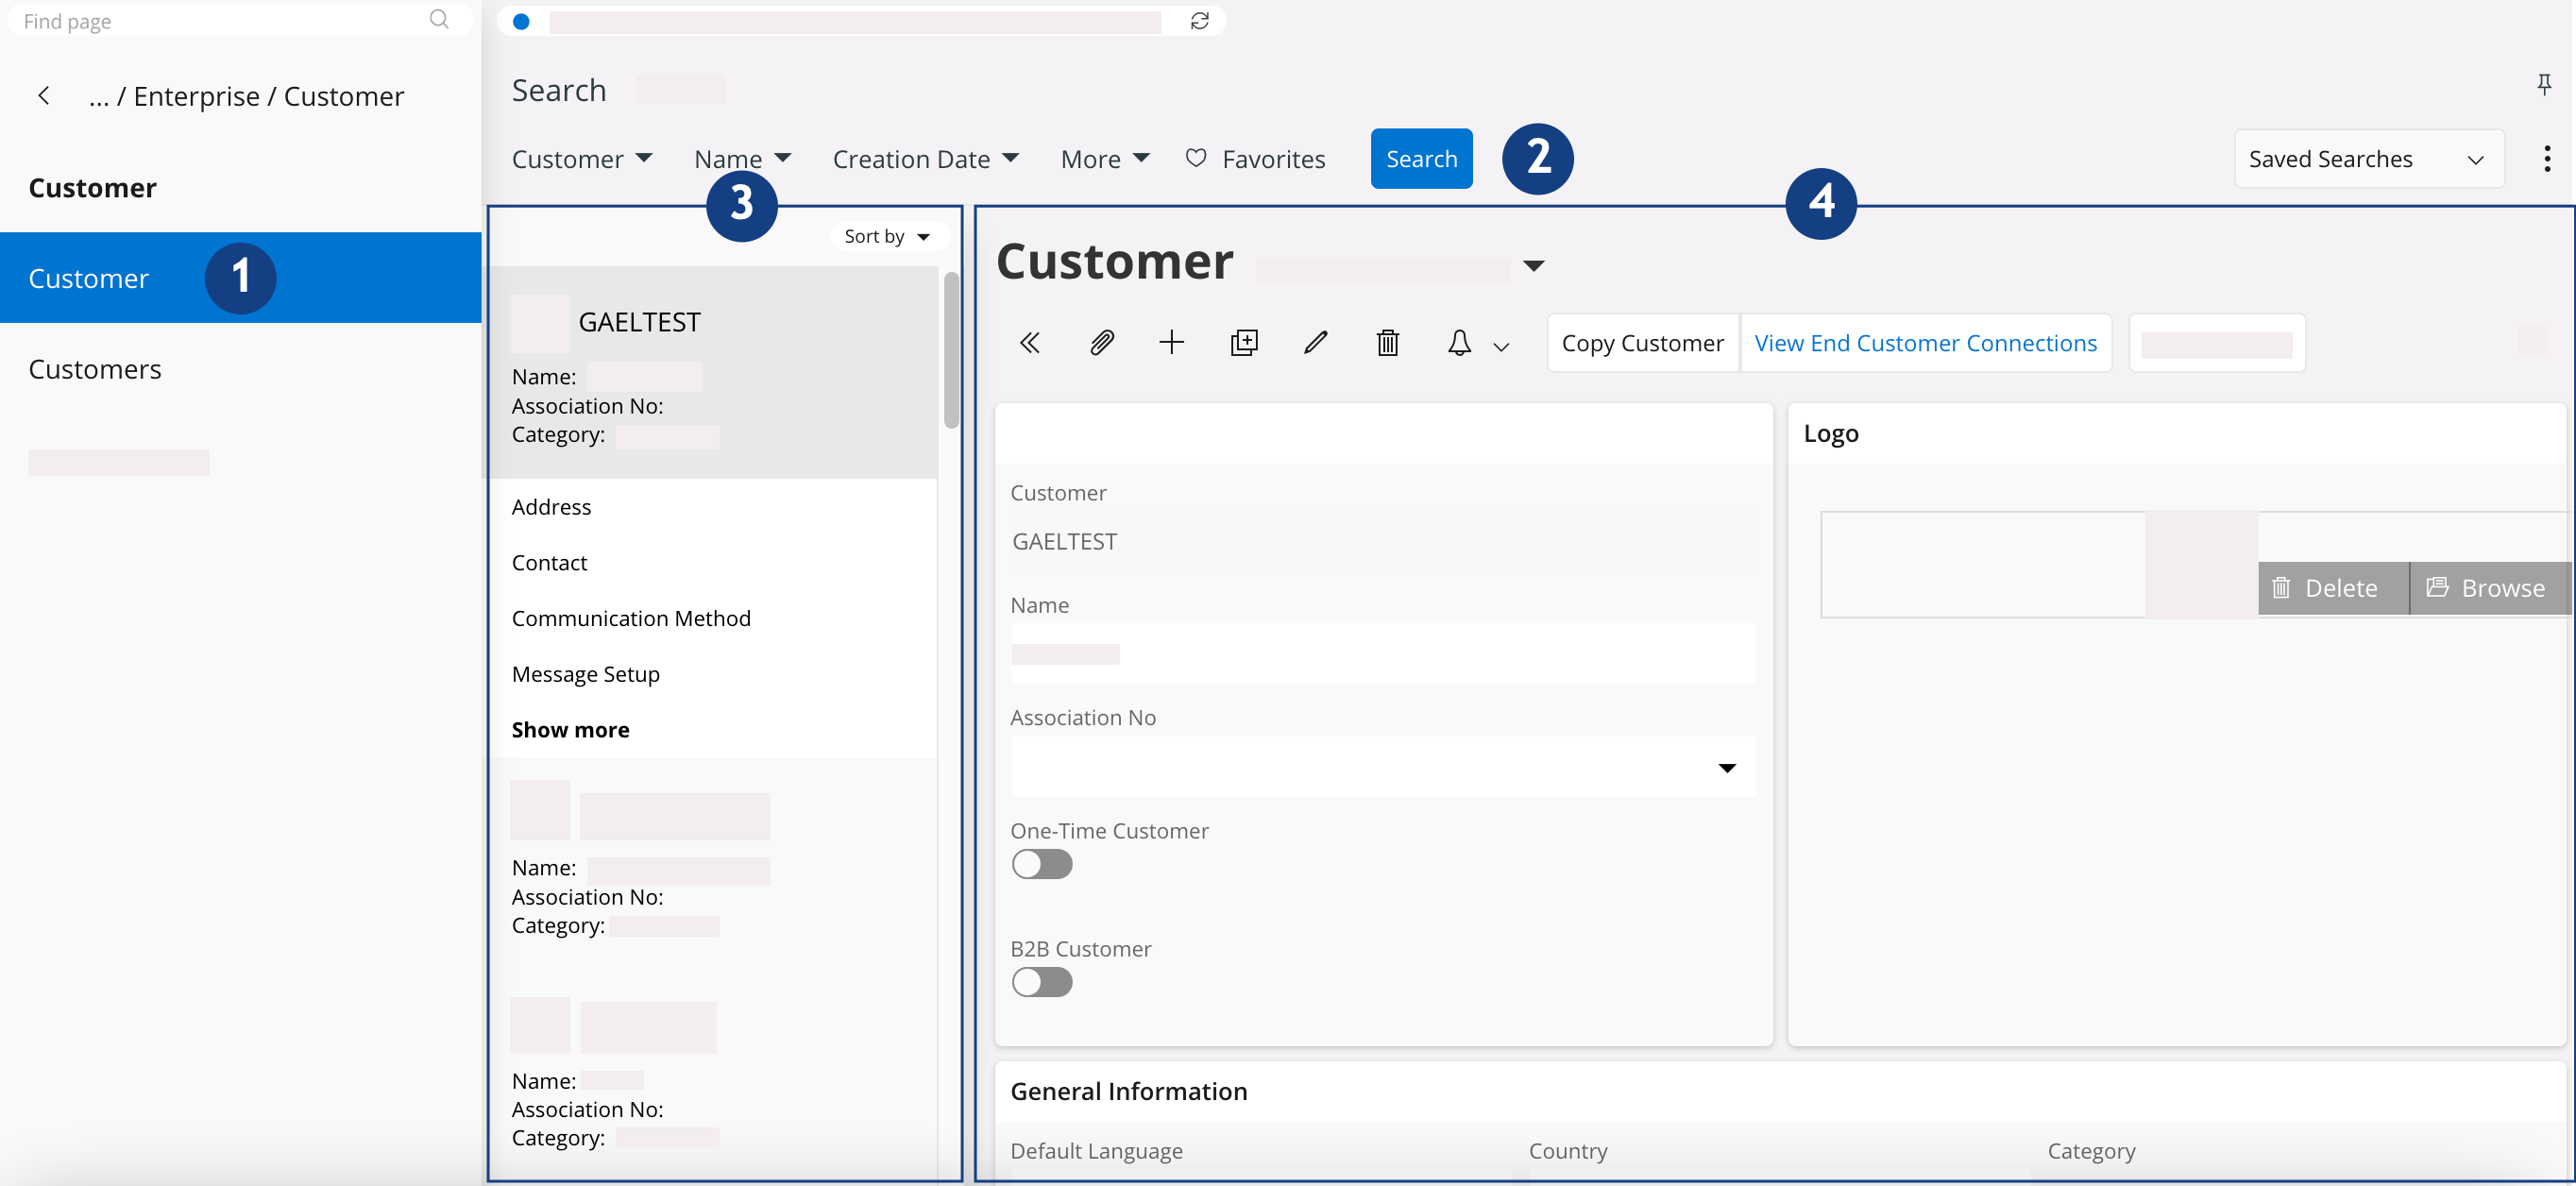Expand the Sort by dropdown
This screenshot has width=2576, height=1186.
tap(887, 237)
